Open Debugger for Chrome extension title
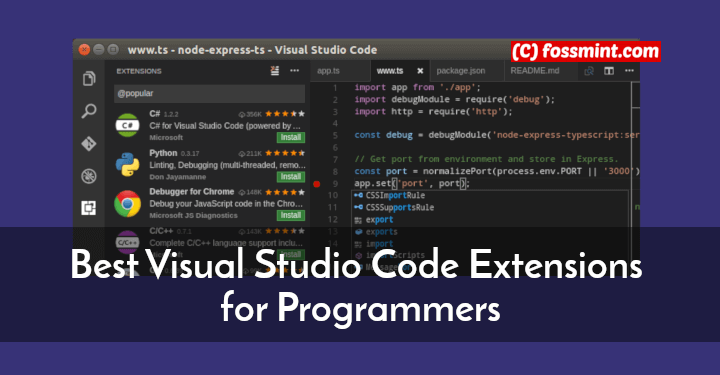This screenshot has width=720, height=375. pyautogui.click(x=191, y=191)
